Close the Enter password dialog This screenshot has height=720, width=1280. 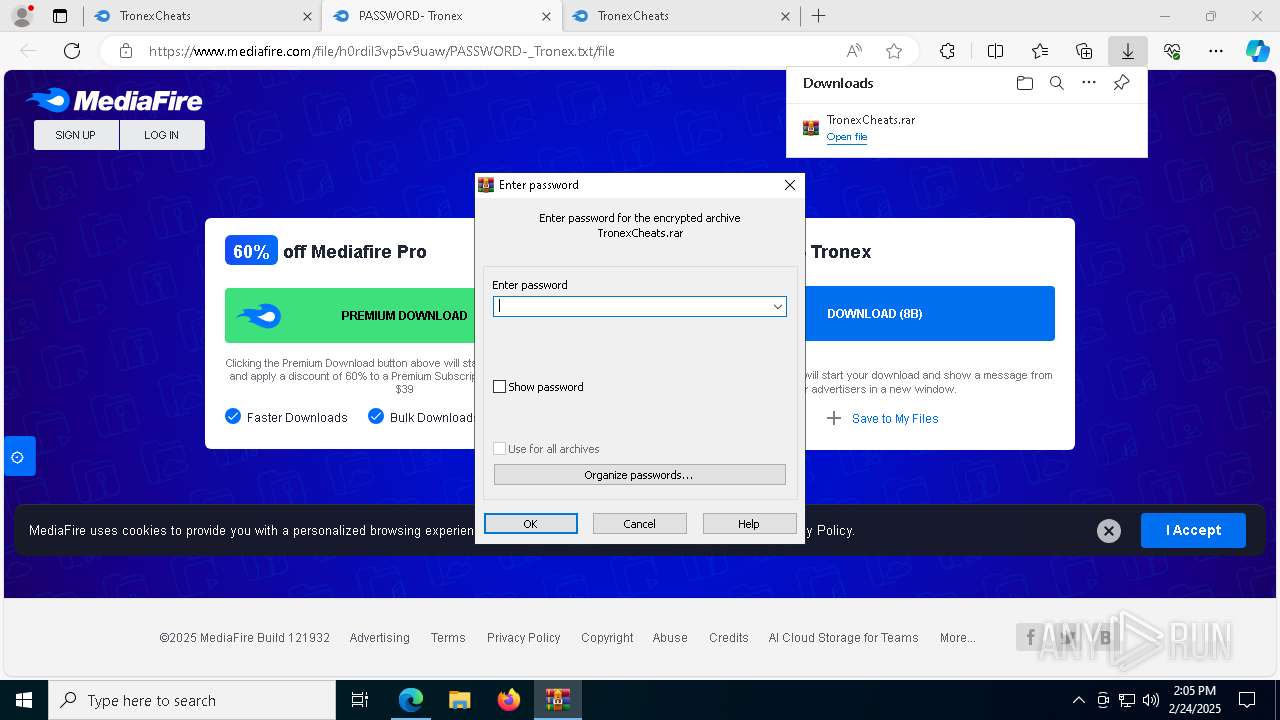click(790, 185)
